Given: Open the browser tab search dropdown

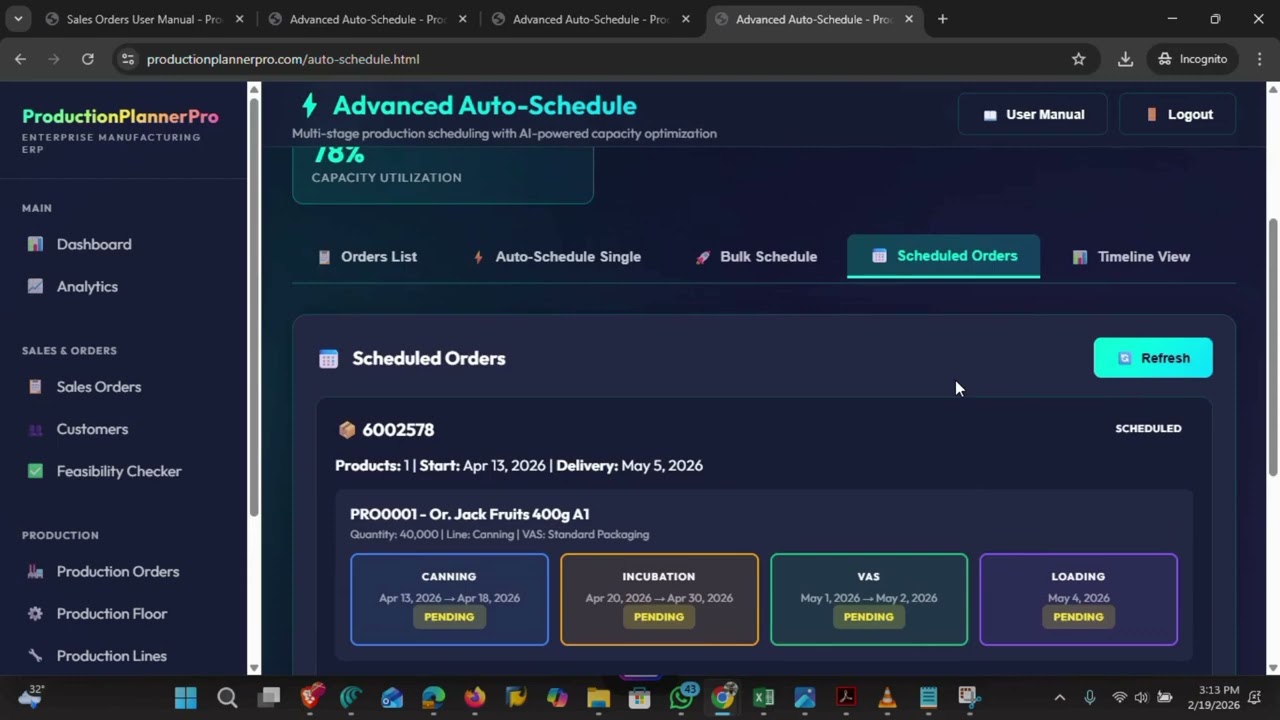Looking at the screenshot, I should [18, 19].
